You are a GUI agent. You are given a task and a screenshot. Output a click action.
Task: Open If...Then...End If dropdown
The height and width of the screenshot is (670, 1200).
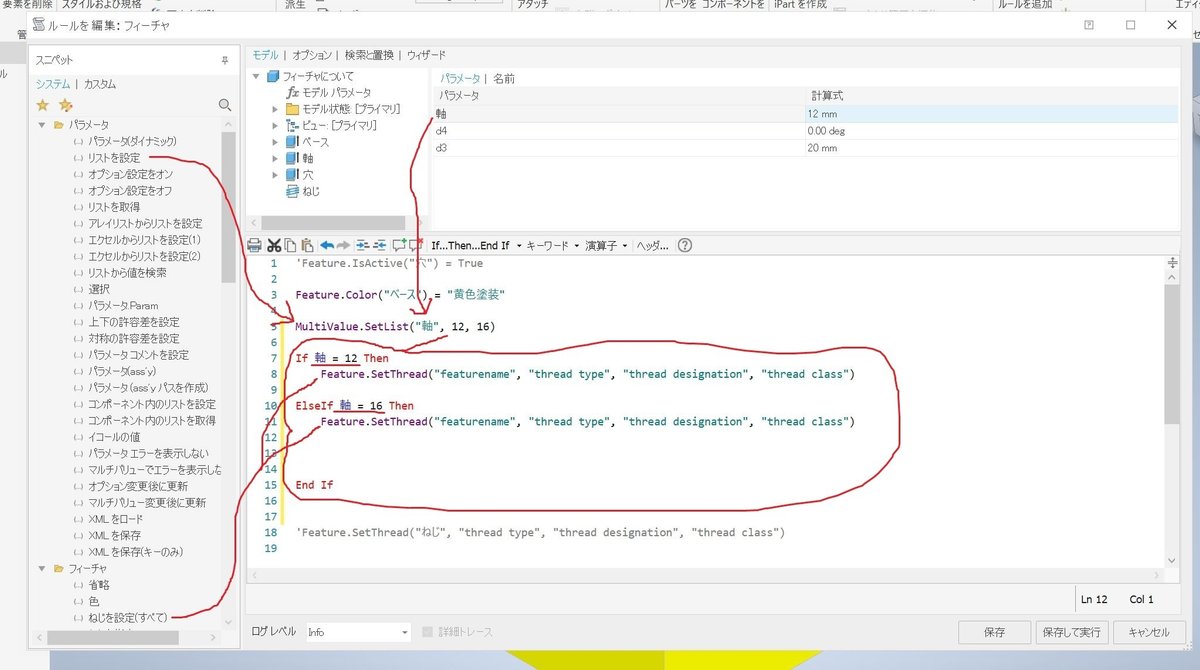476,245
